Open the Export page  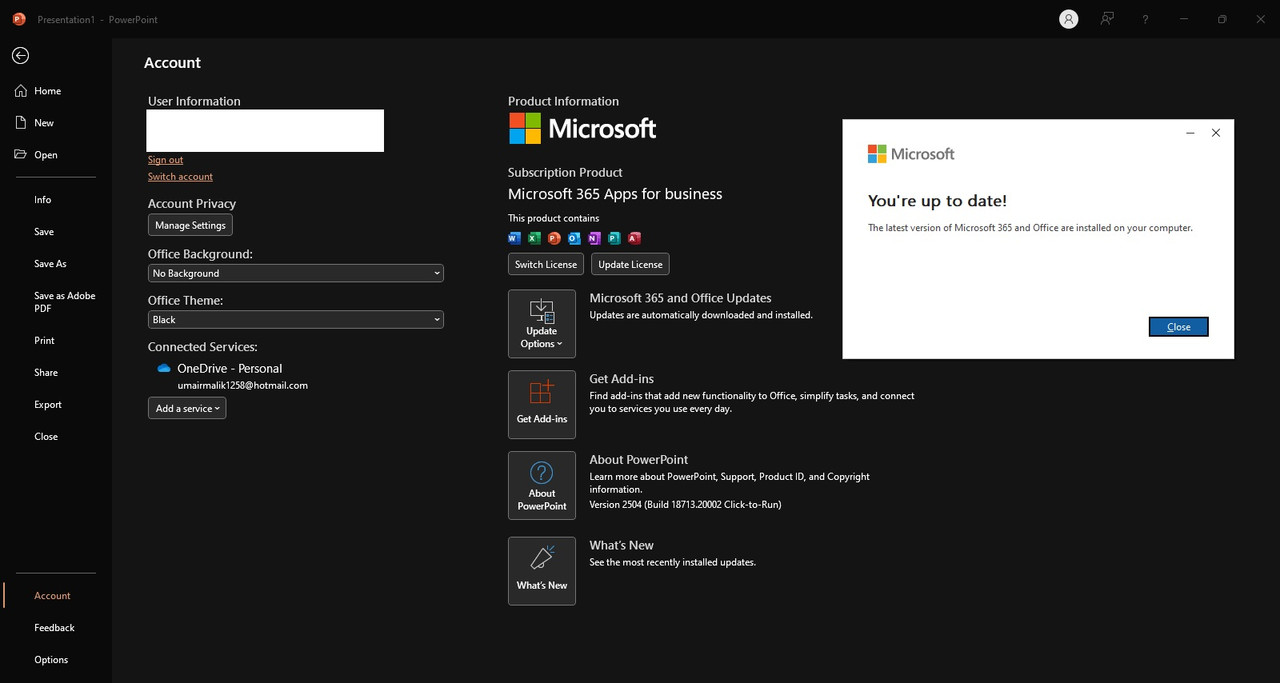point(48,405)
